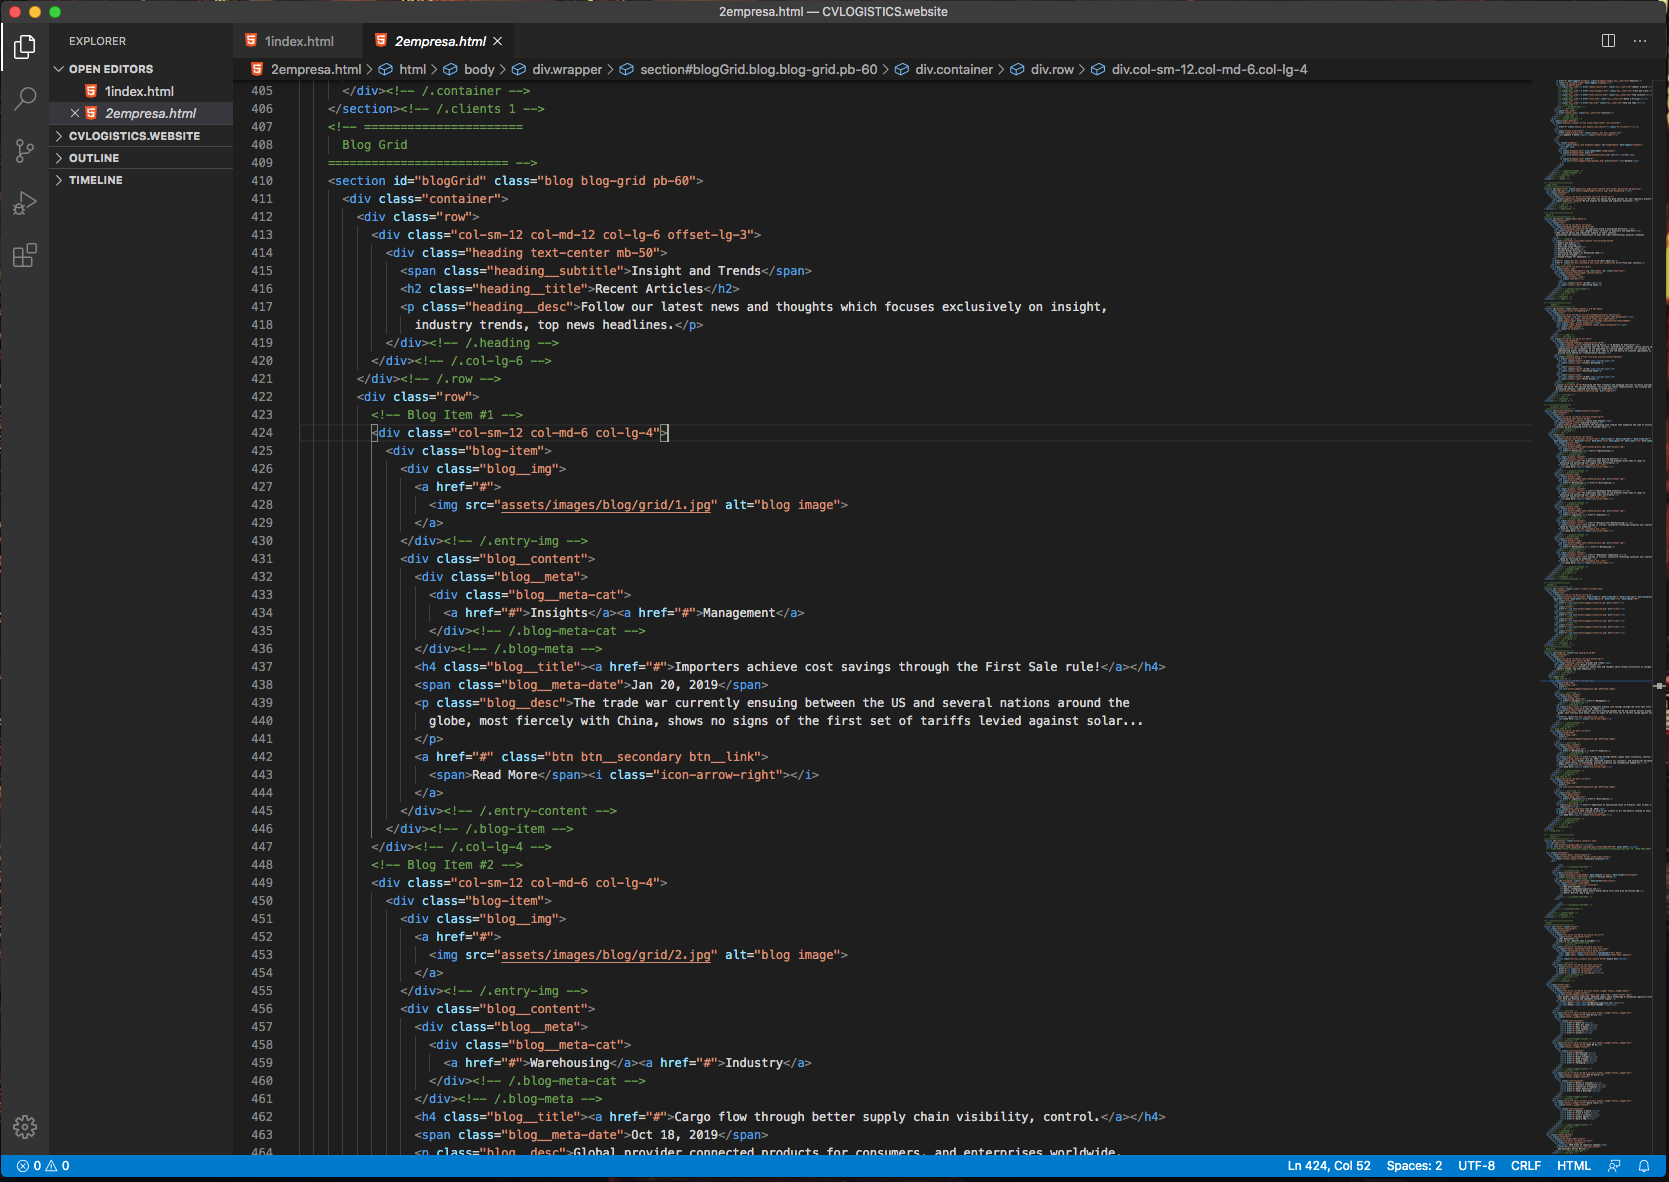The height and width of the screenshot is (1182, 1669).
Task: Click HTML5 icon of 1index.html tab
Action: tap(251, 41)
